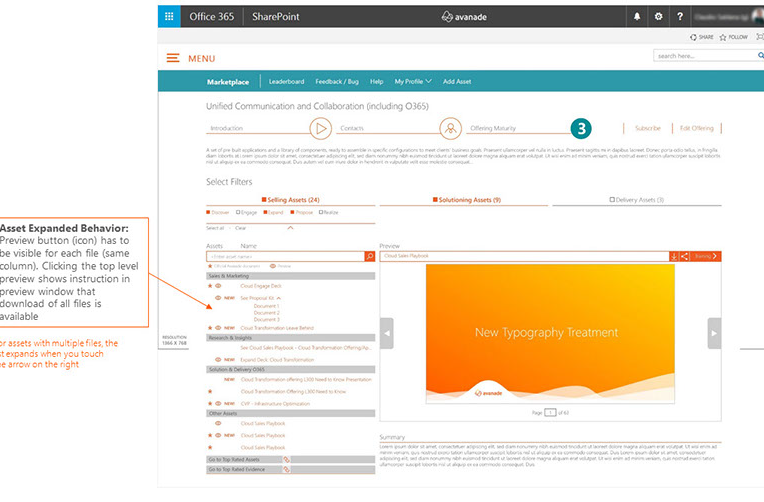Click the Contacts person circle icon
The image size is (764, 502).
[x=450, y=128]
